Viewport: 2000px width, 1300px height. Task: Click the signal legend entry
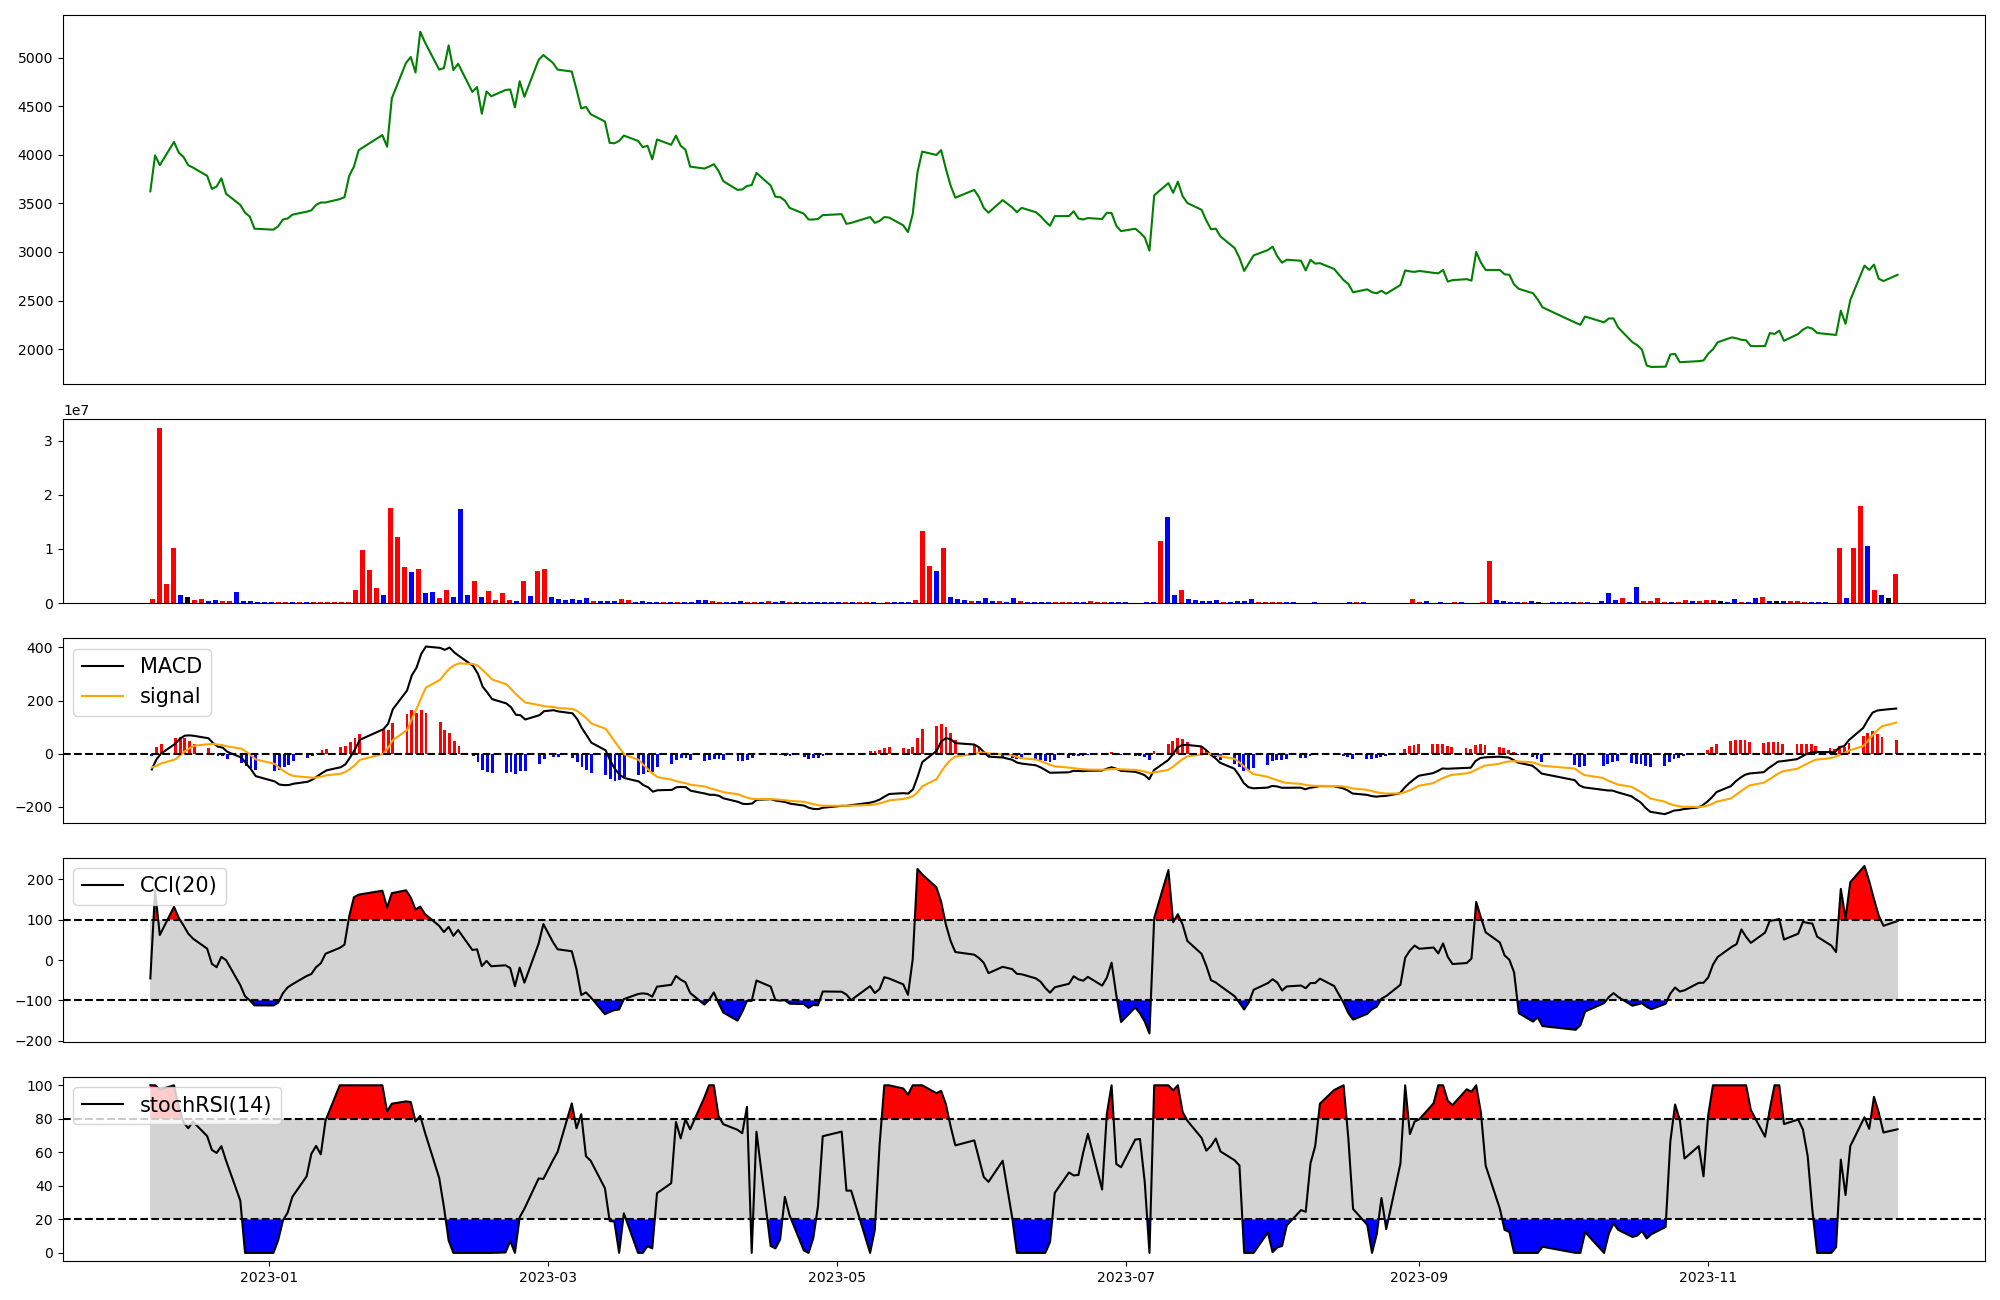pyautogui.click(x=170, y=696)
